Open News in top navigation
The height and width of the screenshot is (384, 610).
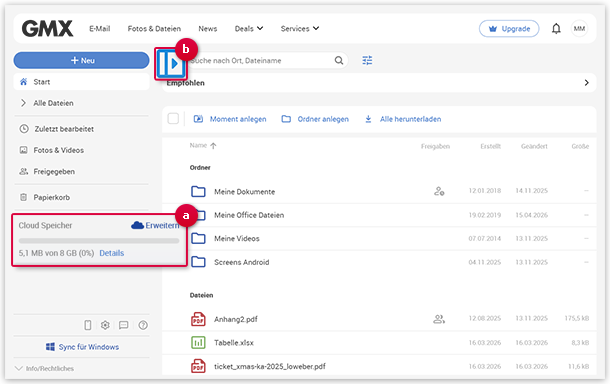pyautogui.click(x=208, y=28)
